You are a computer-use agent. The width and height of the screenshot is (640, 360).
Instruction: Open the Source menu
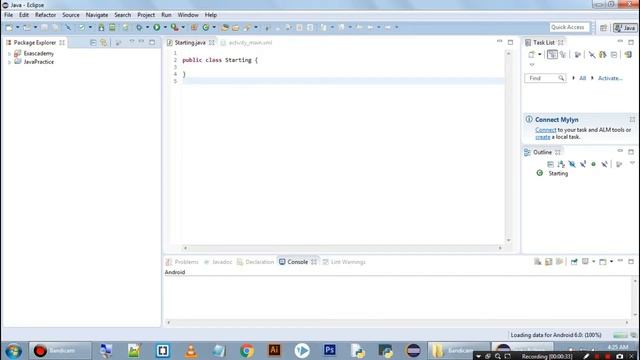tap(71, 15)
